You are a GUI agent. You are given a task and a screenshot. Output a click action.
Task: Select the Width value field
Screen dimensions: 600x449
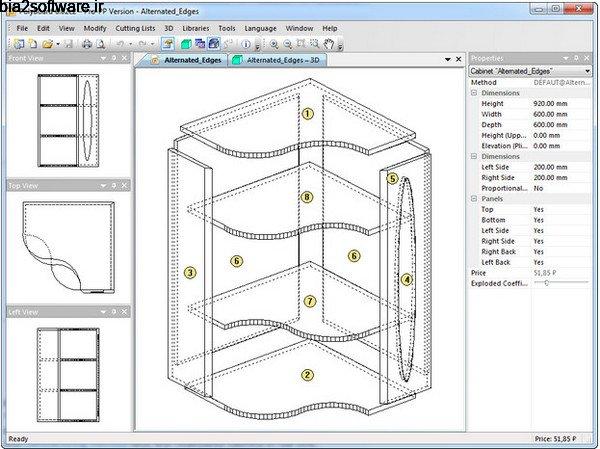[x=561, y=114]
